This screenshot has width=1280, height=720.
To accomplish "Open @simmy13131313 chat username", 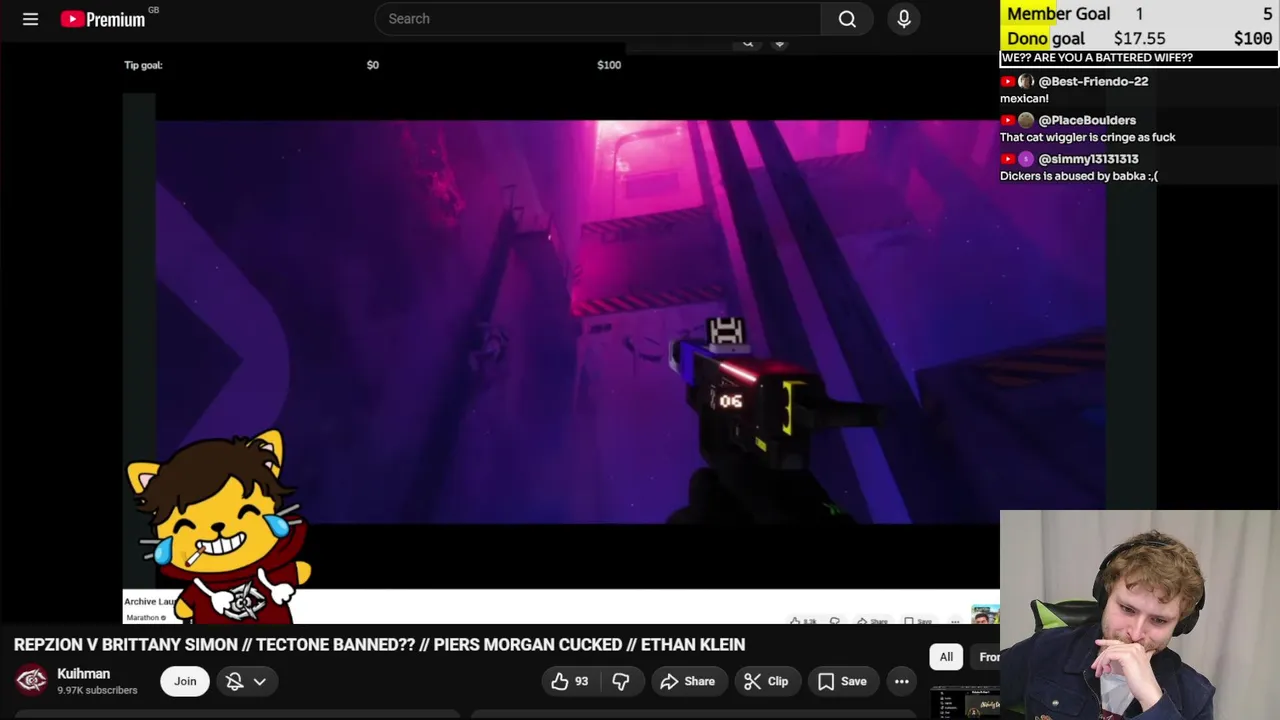I will point(1088,159).
